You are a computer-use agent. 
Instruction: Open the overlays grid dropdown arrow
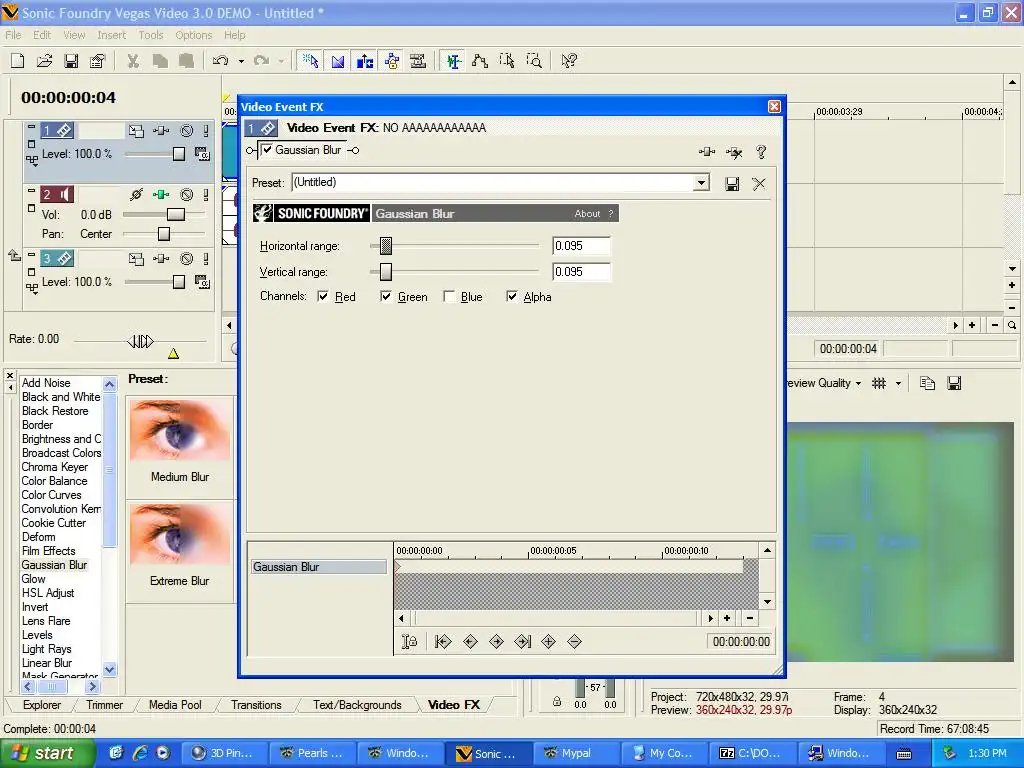899,383
